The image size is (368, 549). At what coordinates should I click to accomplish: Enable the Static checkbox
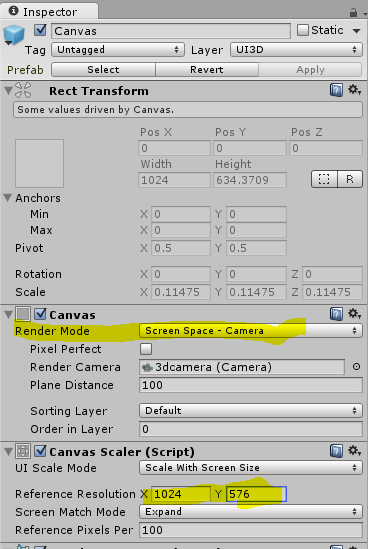point(303,30)
